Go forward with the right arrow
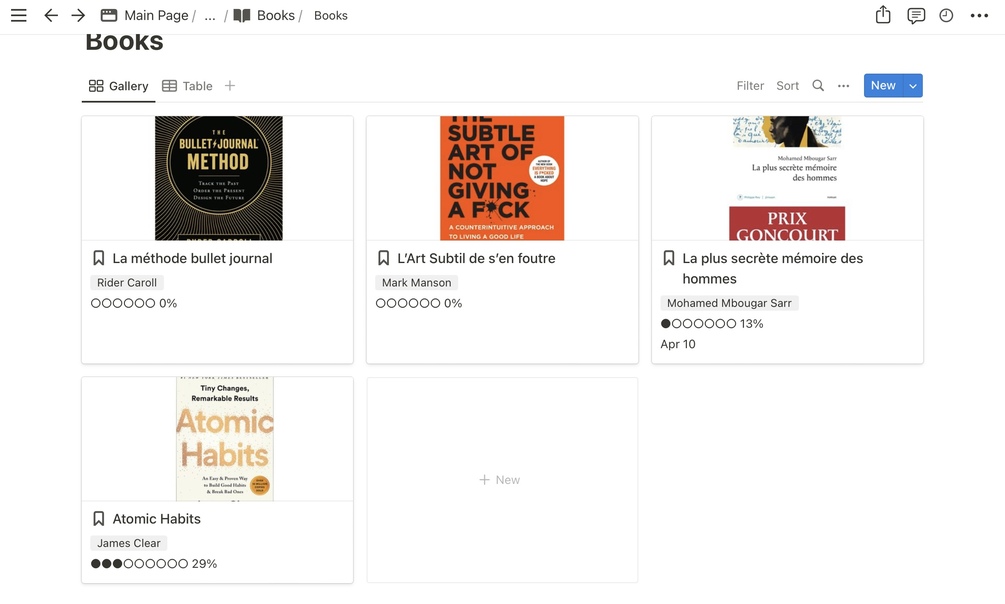The width and height of the screenshot is (1005, 604). [x=78, y=16]
